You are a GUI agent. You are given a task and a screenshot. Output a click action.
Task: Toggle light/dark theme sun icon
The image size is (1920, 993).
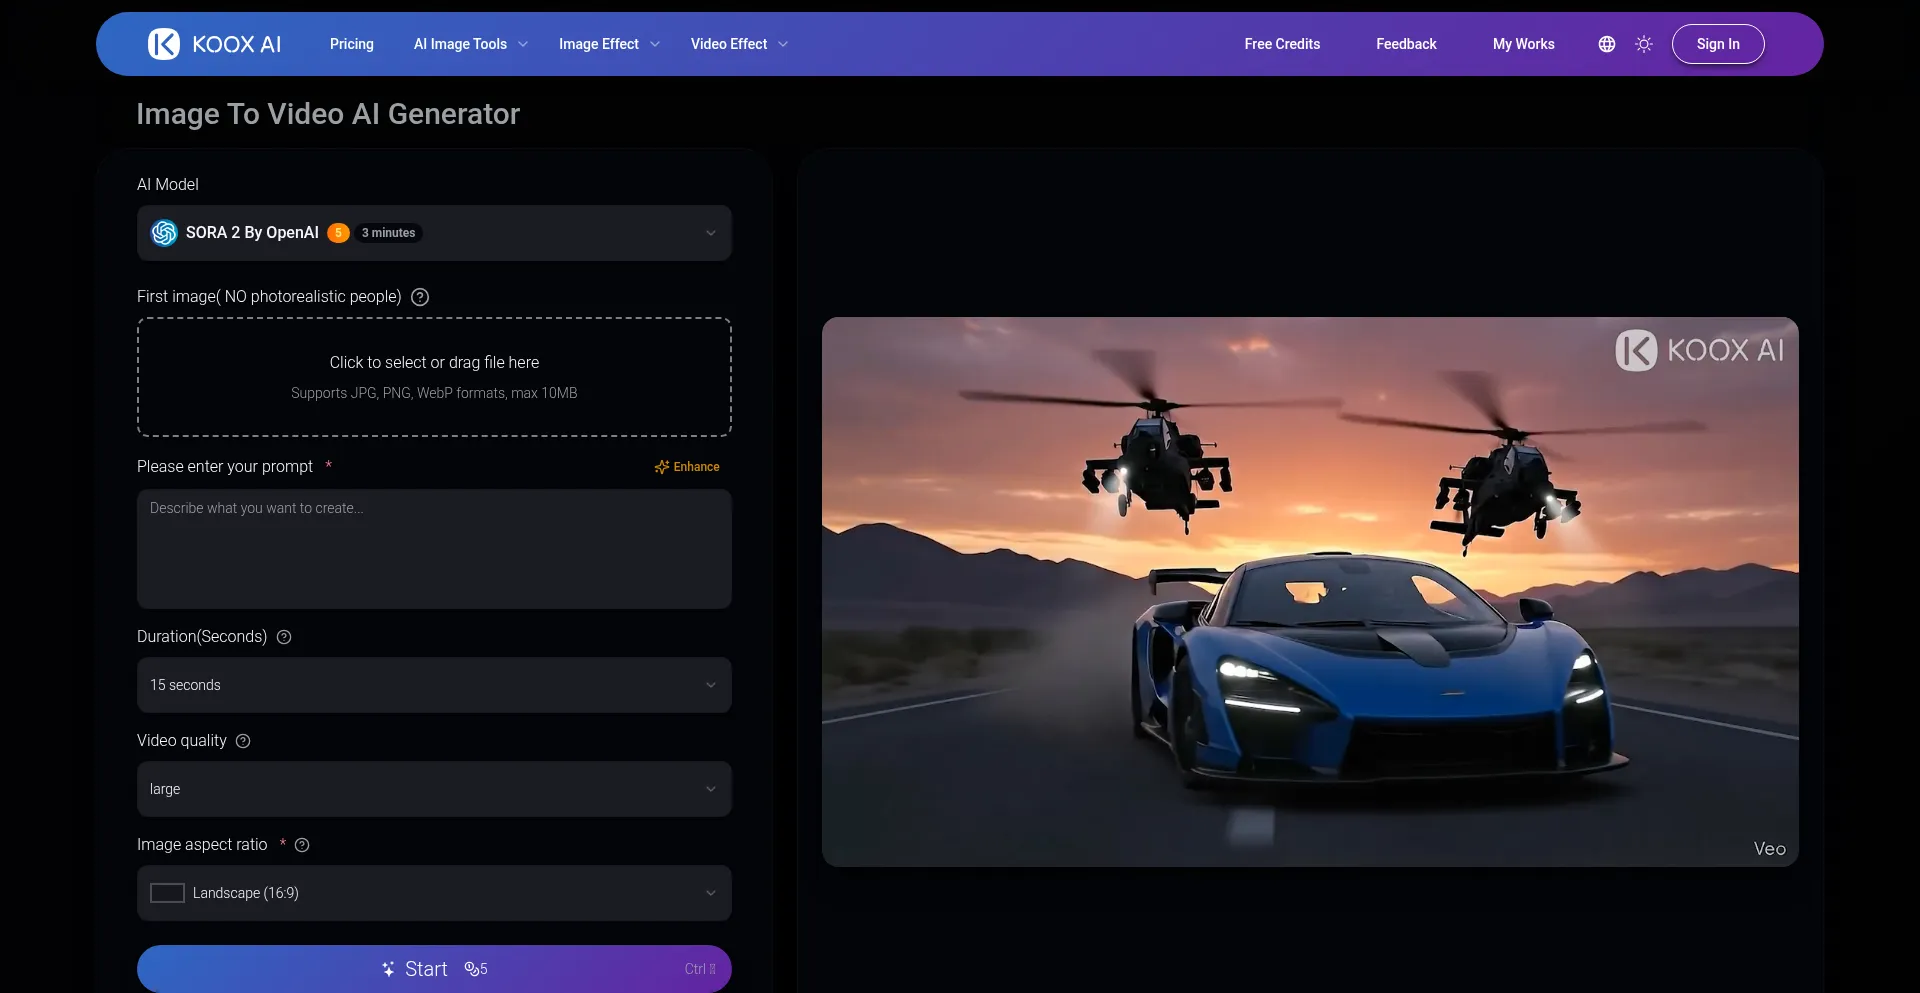1643,44
